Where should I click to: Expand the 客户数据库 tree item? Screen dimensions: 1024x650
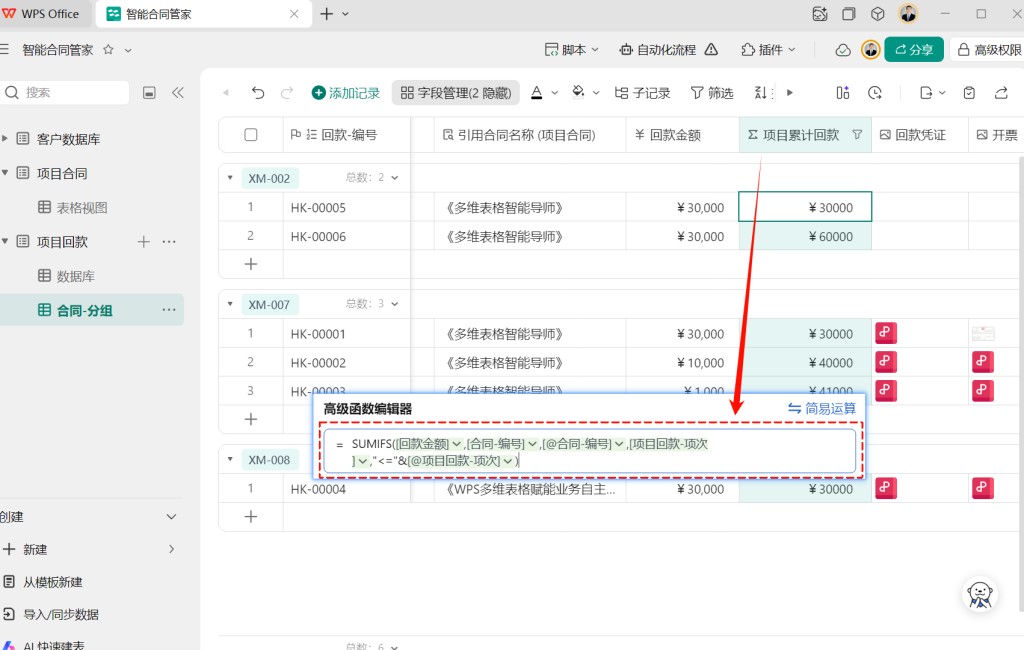[5, 138]
